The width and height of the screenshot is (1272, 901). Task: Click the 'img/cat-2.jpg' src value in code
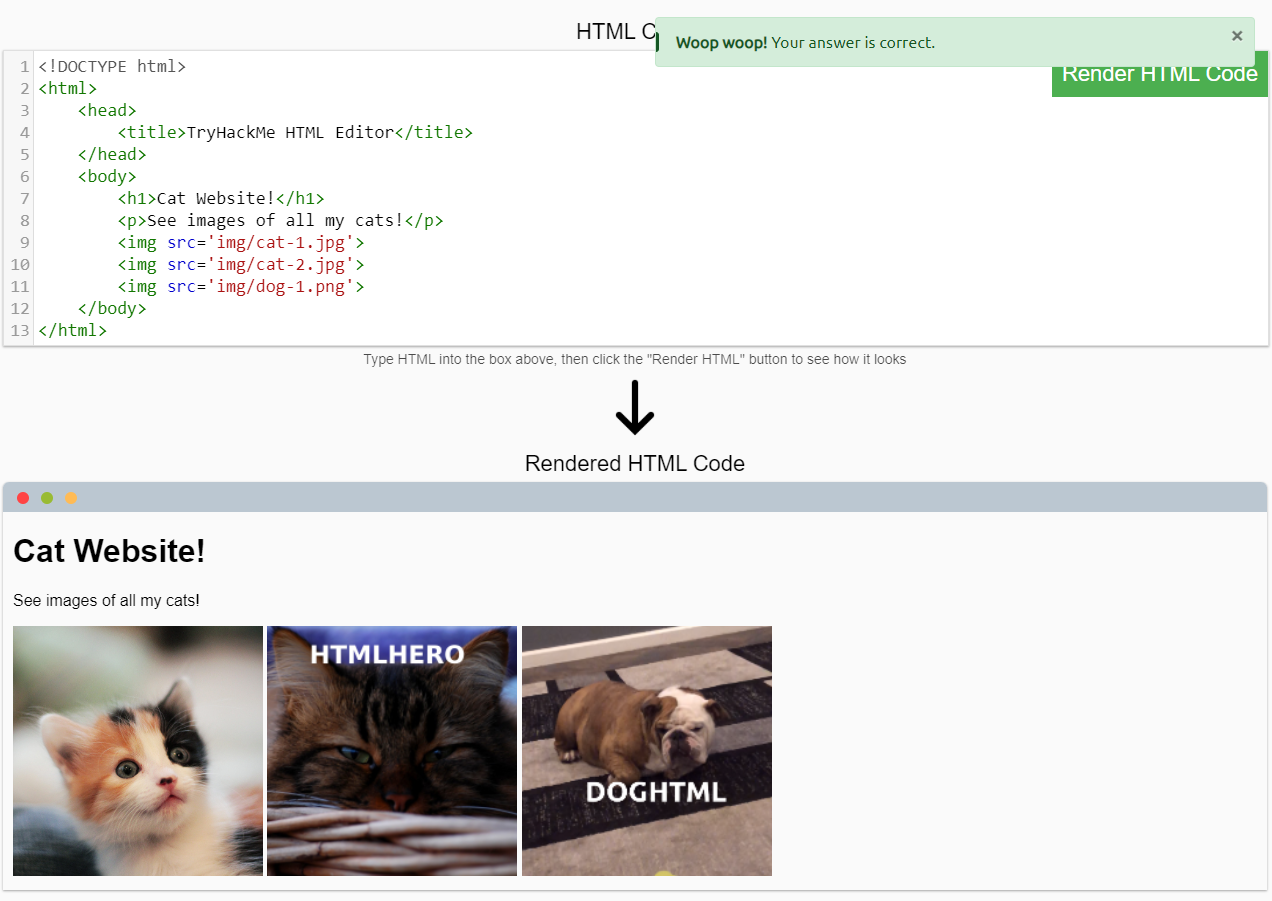point(280,265)
